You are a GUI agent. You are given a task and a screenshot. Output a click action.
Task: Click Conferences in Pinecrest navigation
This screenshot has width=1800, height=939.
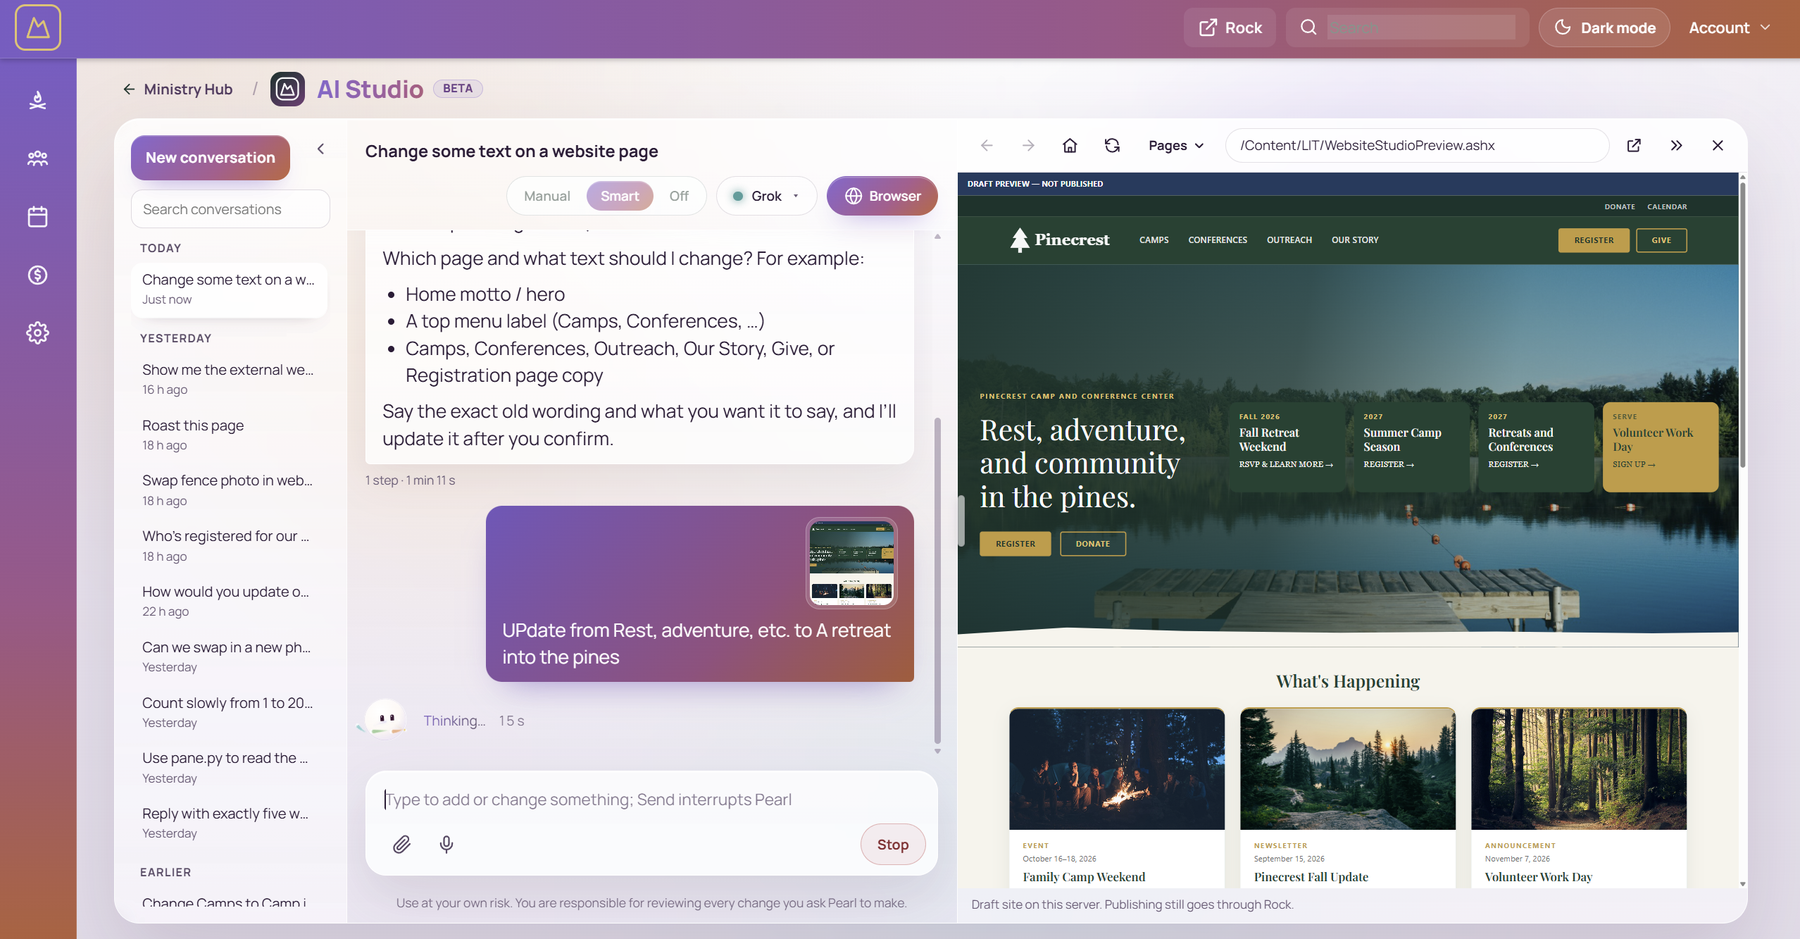[1218, 240]
